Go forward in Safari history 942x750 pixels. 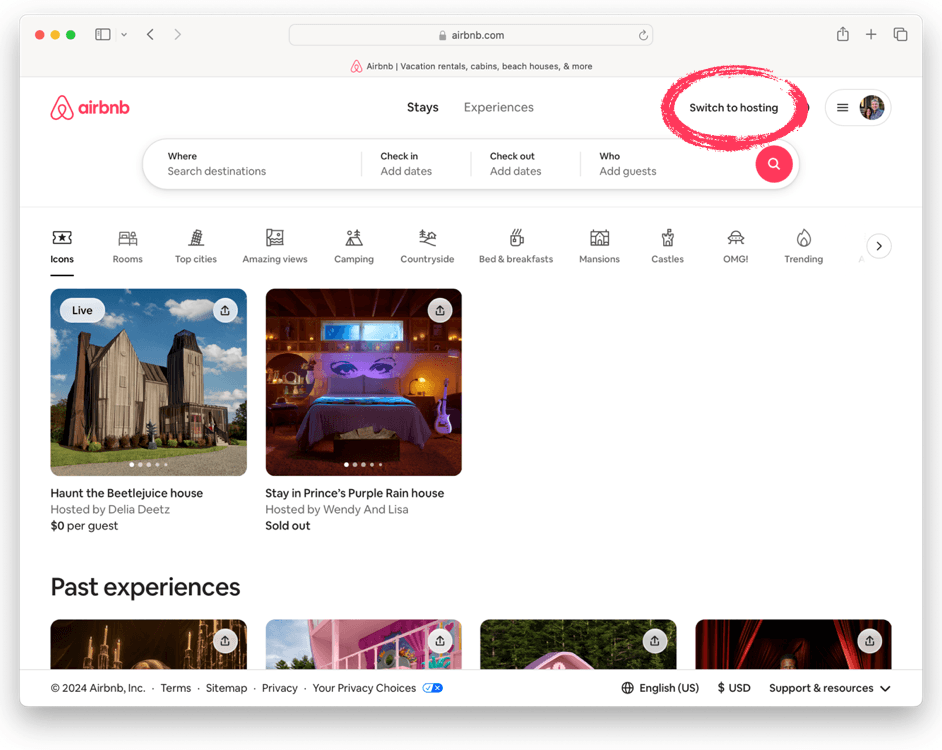pyautogui.click(x=177, y=34)
